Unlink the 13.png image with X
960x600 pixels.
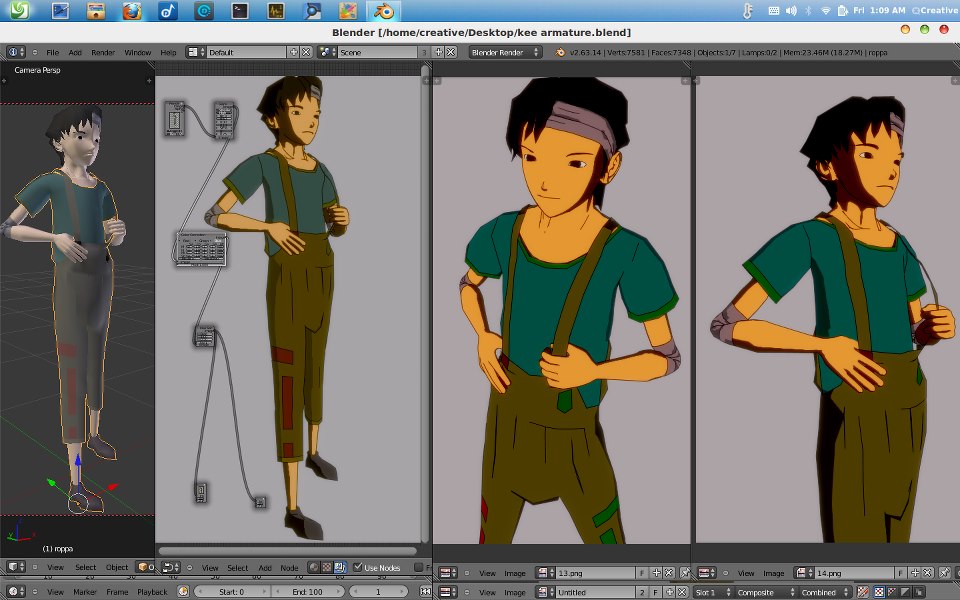pos(669,573)
